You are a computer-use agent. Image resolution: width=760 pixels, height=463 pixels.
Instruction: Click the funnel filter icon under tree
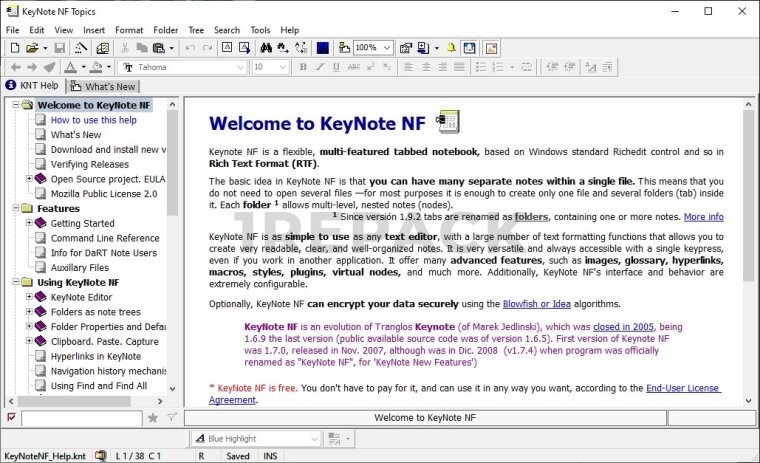tap(171, 417)
